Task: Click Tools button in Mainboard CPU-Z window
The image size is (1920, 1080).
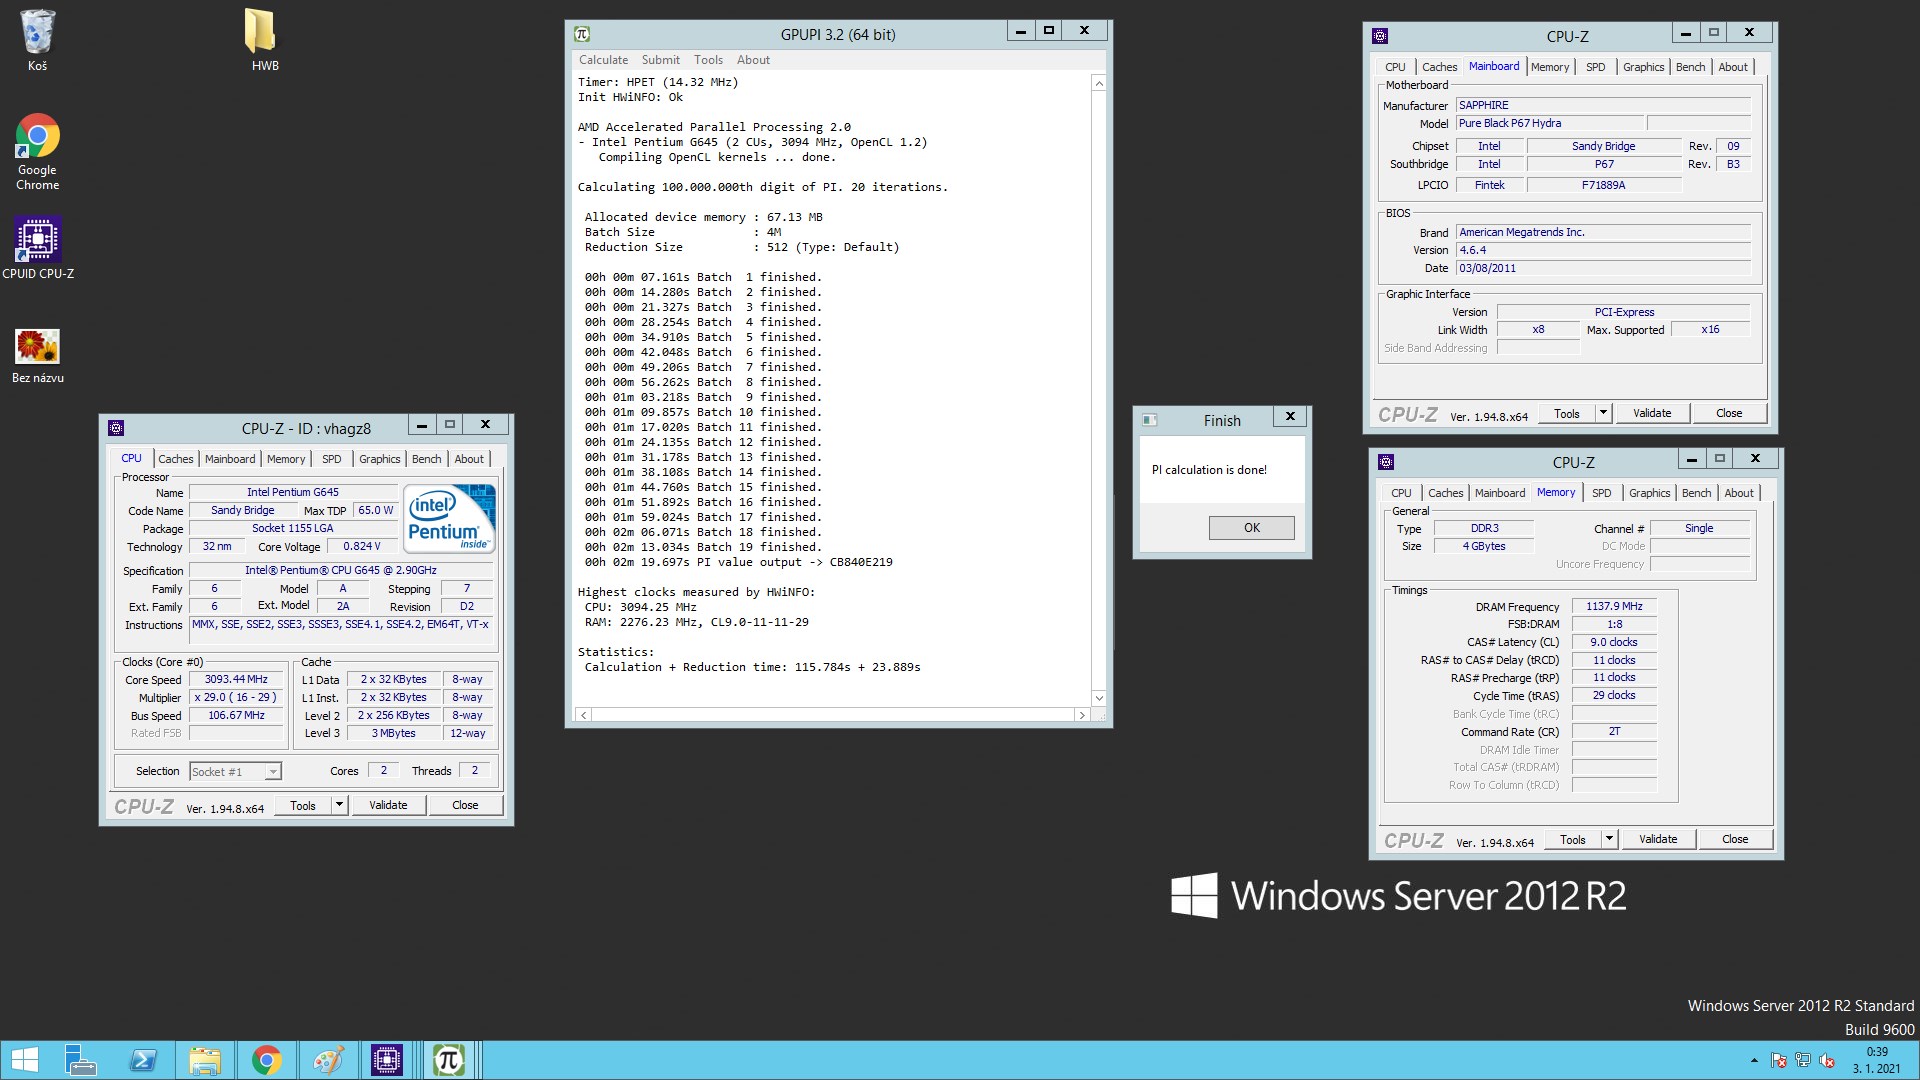Action: [1566, 413]
